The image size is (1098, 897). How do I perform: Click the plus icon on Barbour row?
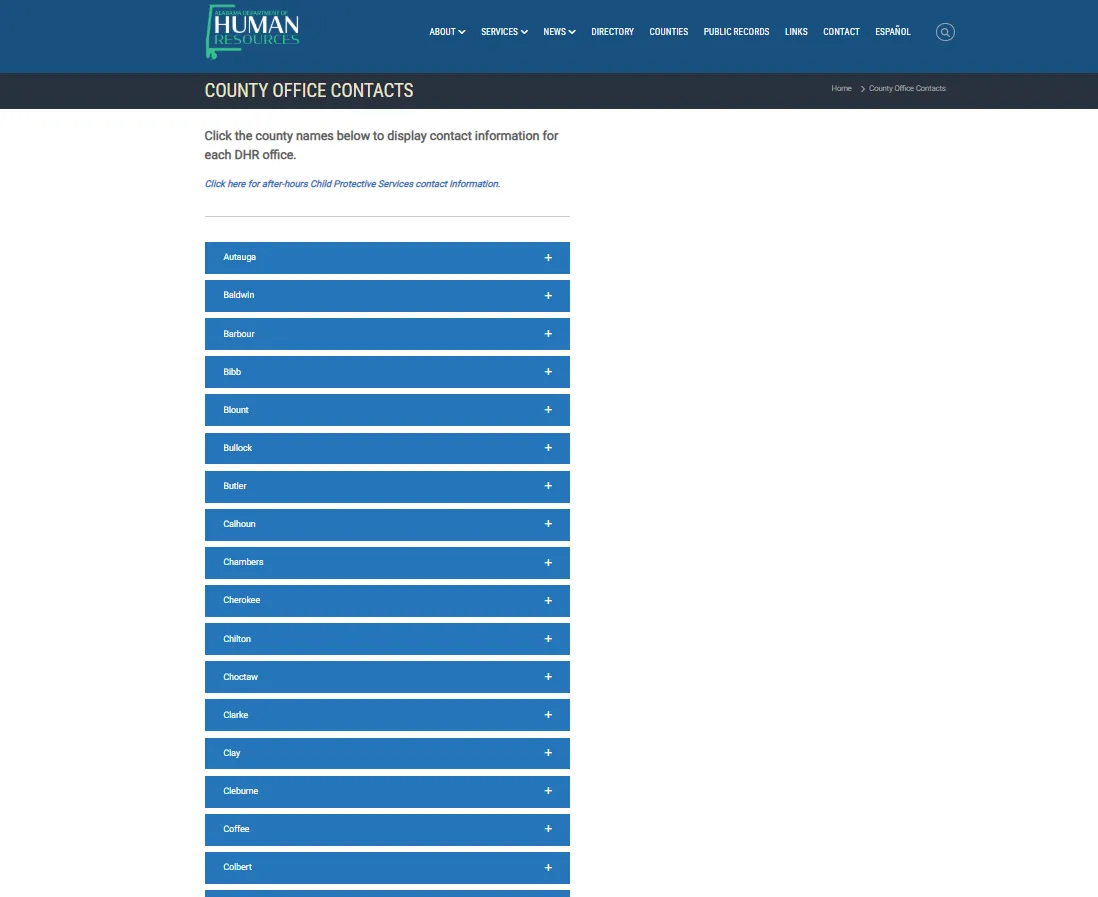548,334
